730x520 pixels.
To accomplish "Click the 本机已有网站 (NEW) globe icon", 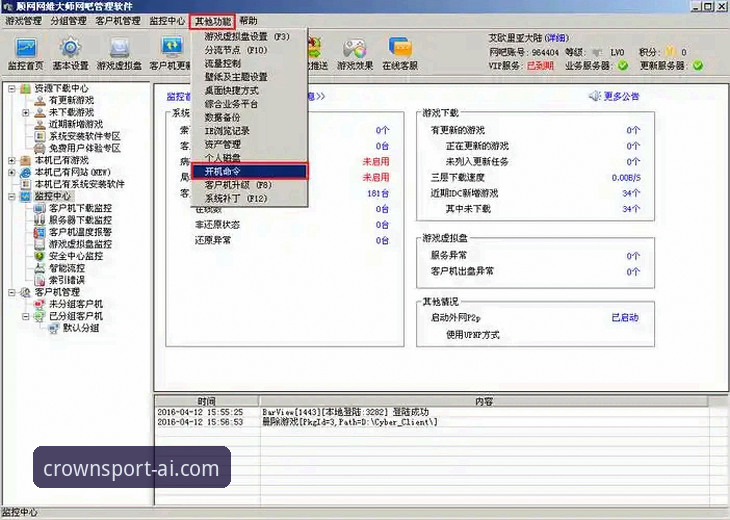I will [x=26, y=172].
